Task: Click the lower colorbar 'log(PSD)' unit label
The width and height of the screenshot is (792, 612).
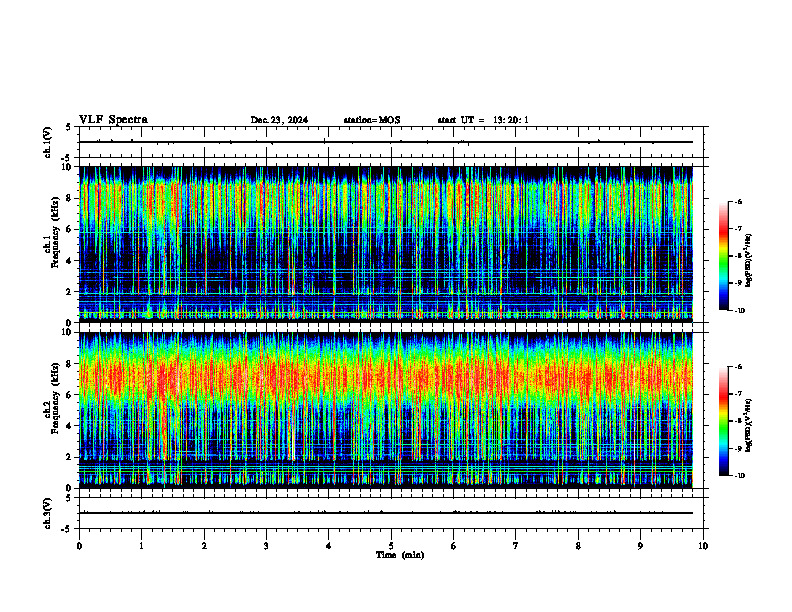Action: (749, 426)
